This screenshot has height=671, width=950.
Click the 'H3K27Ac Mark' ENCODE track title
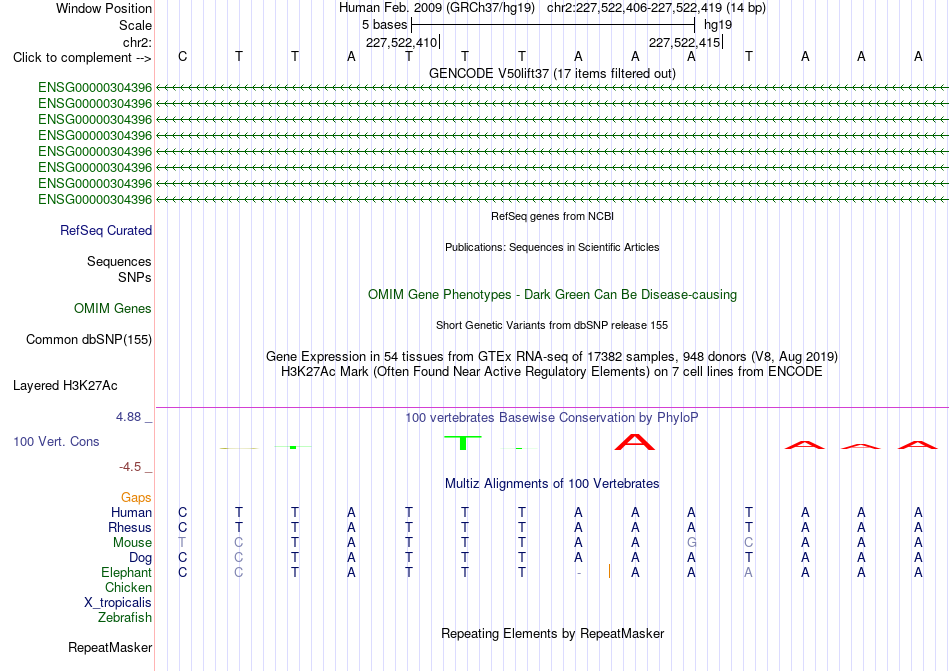552,372
